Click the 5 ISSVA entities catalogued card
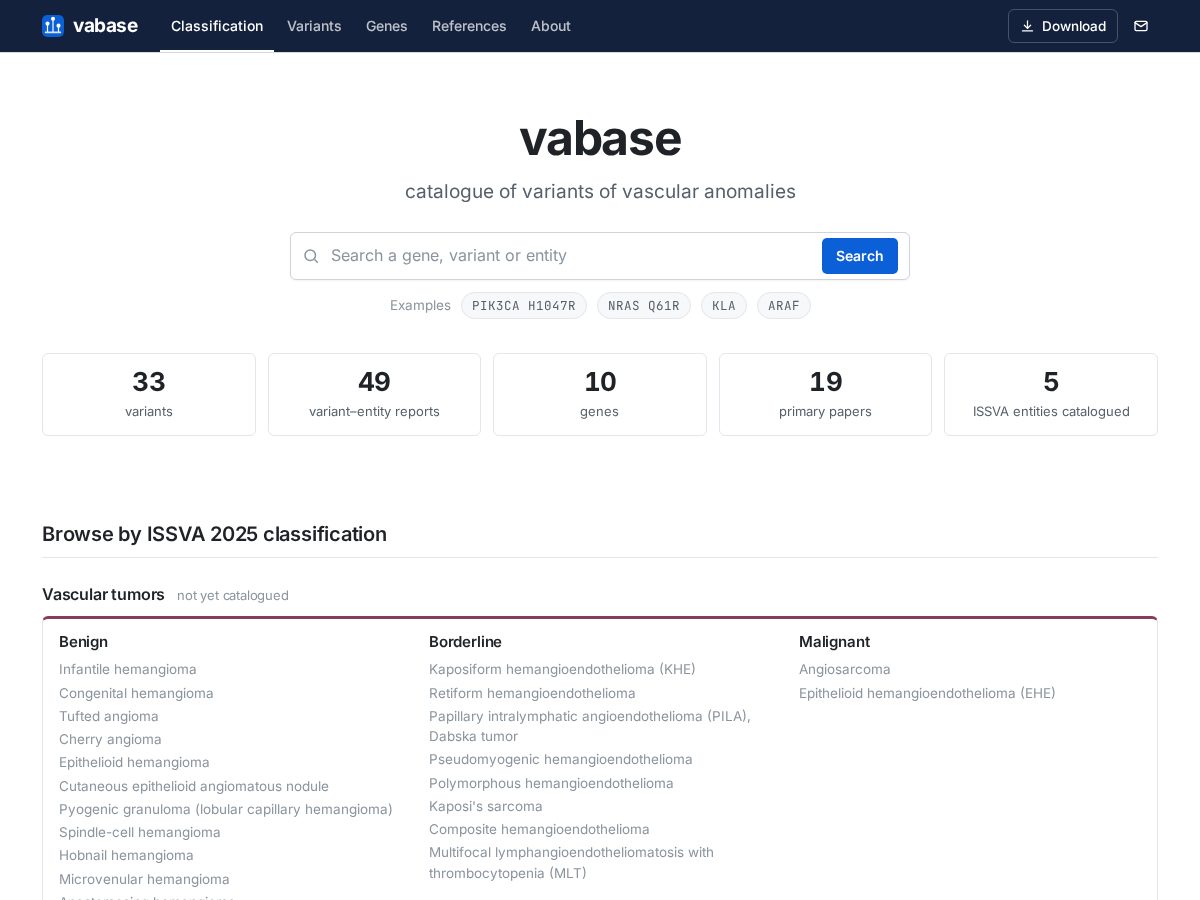 (1051, 394)
